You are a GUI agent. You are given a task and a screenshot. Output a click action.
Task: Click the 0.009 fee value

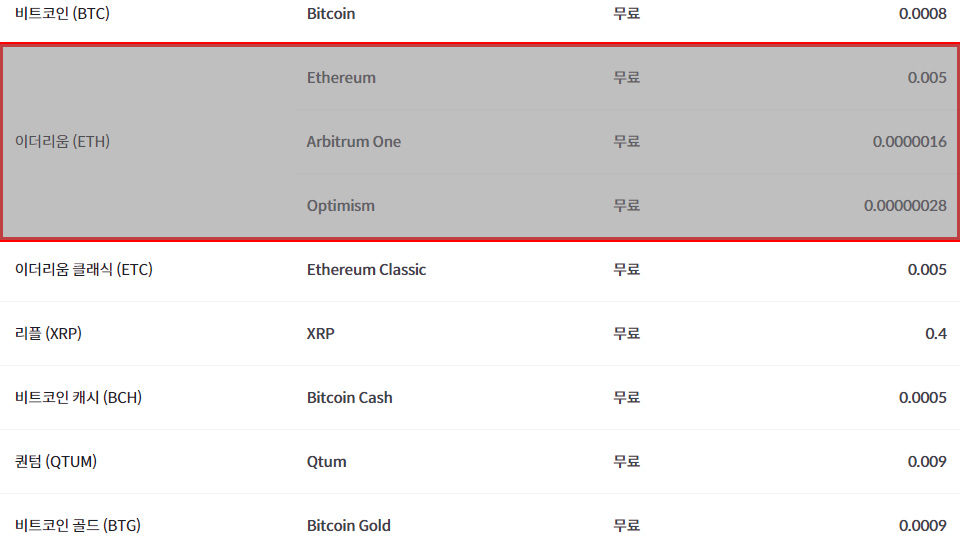click(927, 462)
